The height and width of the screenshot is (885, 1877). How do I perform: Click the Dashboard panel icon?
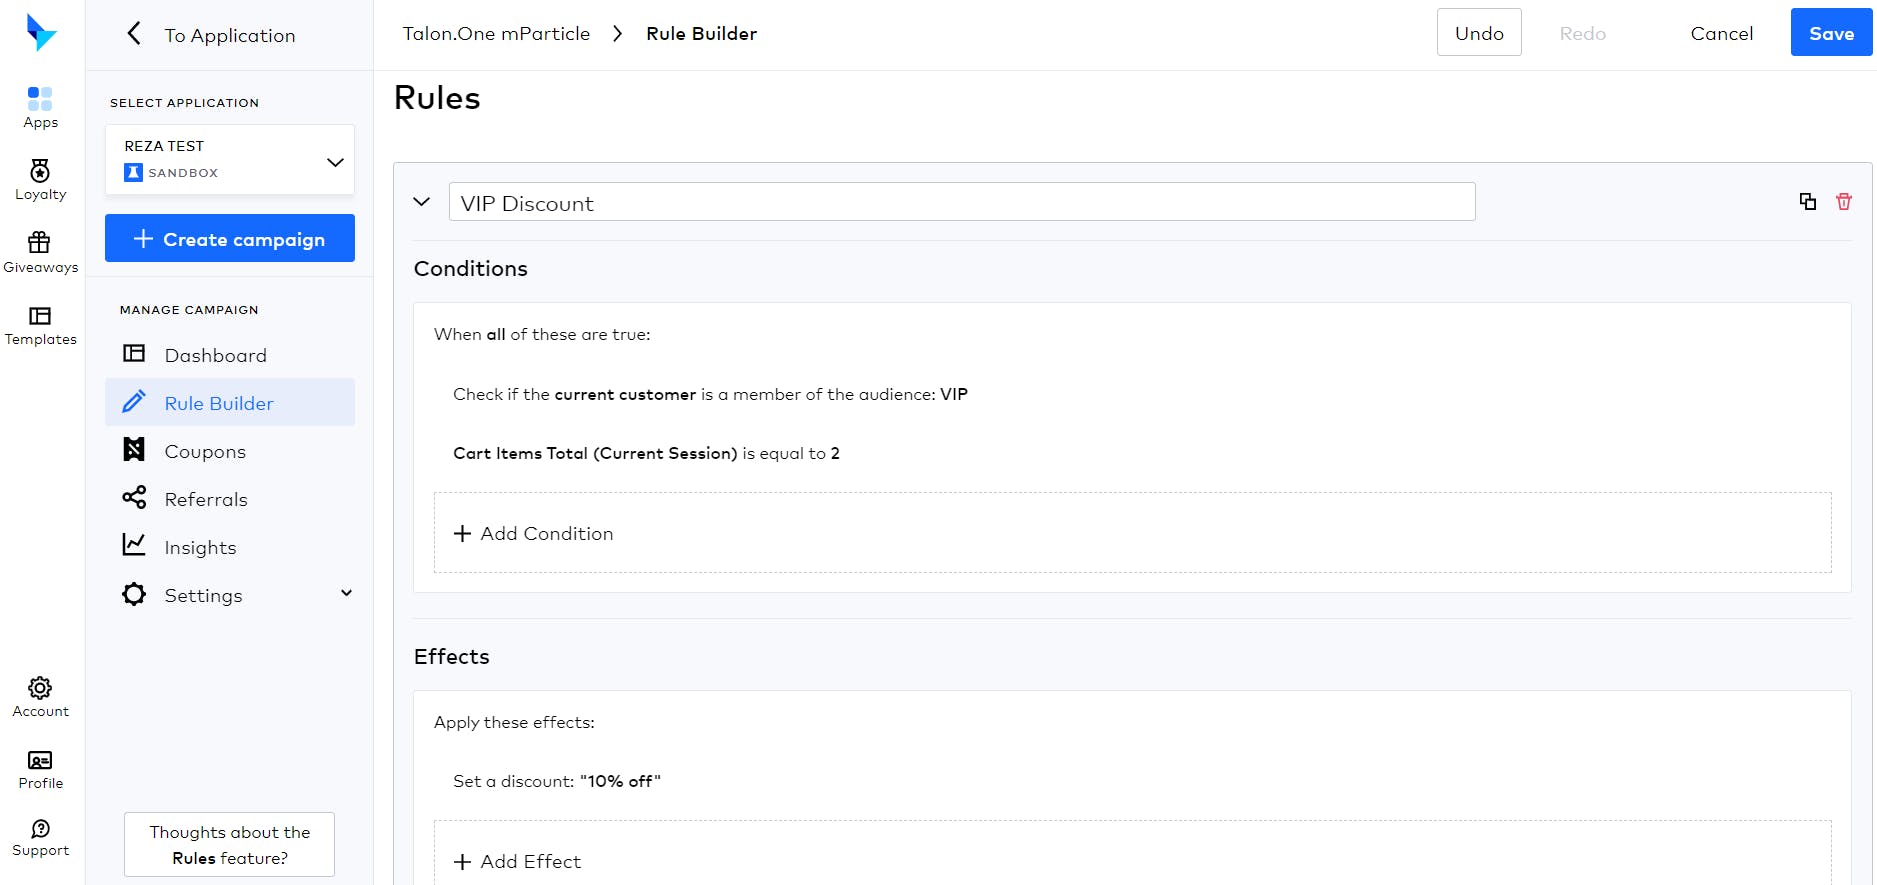click(134, 353)
